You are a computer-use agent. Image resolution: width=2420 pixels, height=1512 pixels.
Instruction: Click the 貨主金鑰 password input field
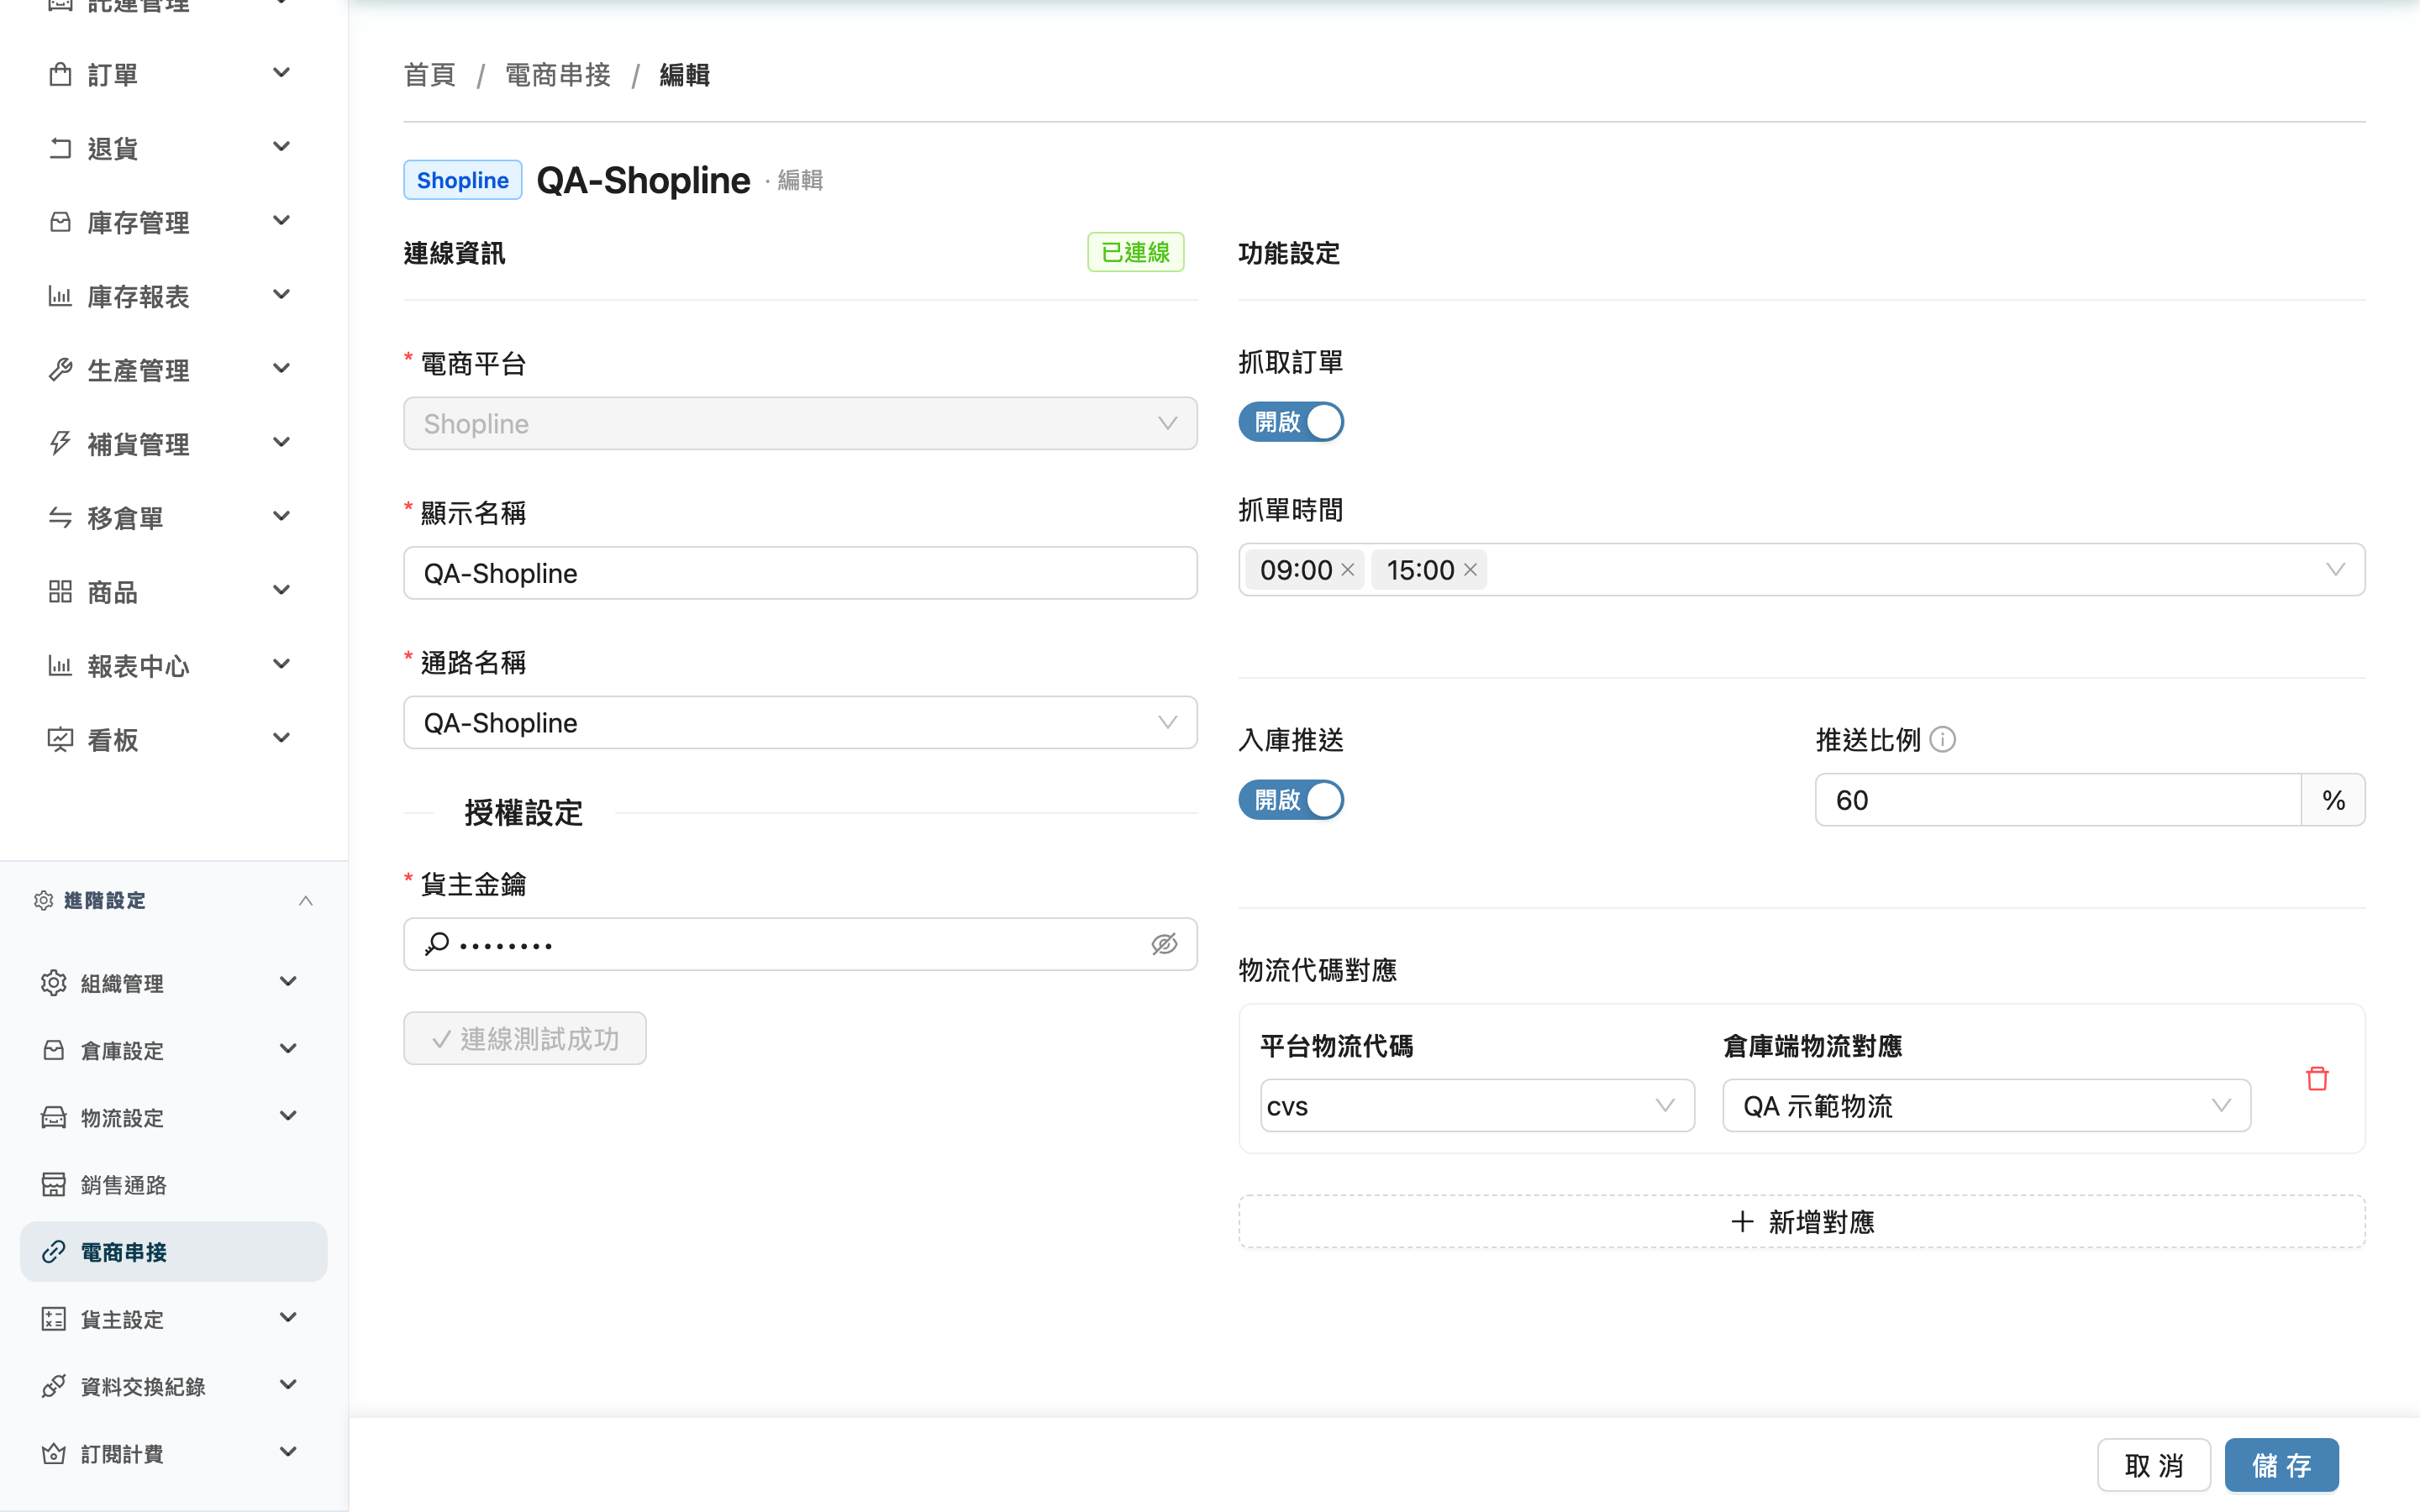800,944
